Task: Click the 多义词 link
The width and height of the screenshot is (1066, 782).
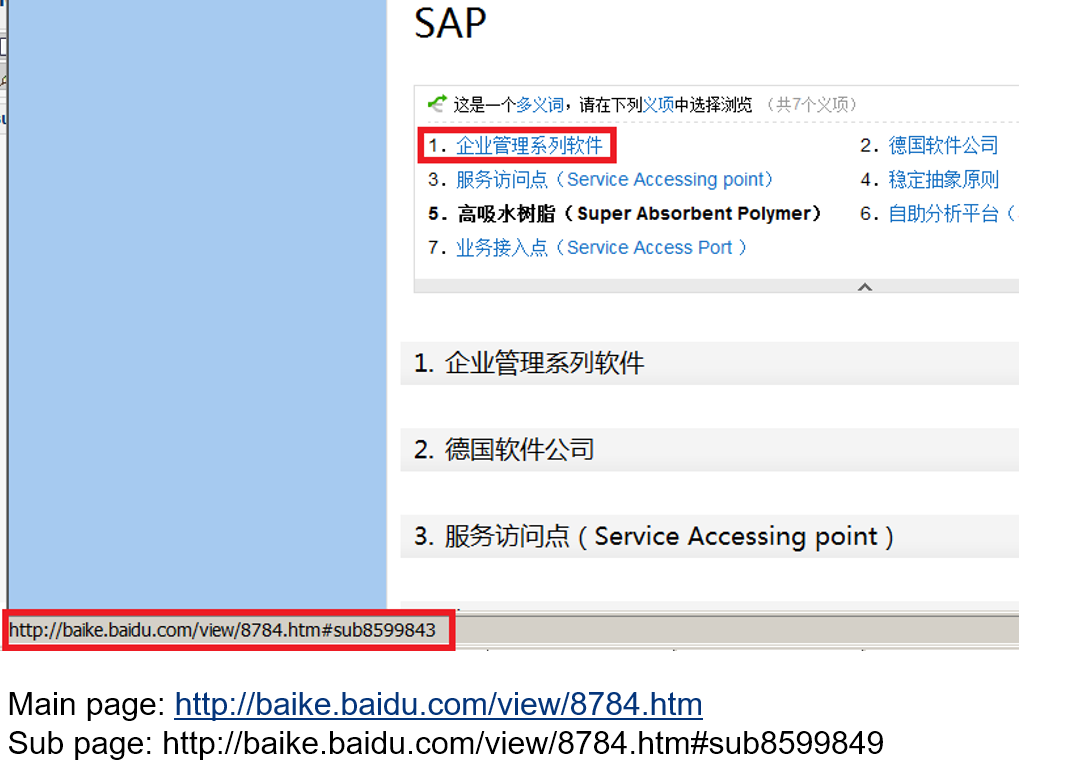Action: point(540,105)
